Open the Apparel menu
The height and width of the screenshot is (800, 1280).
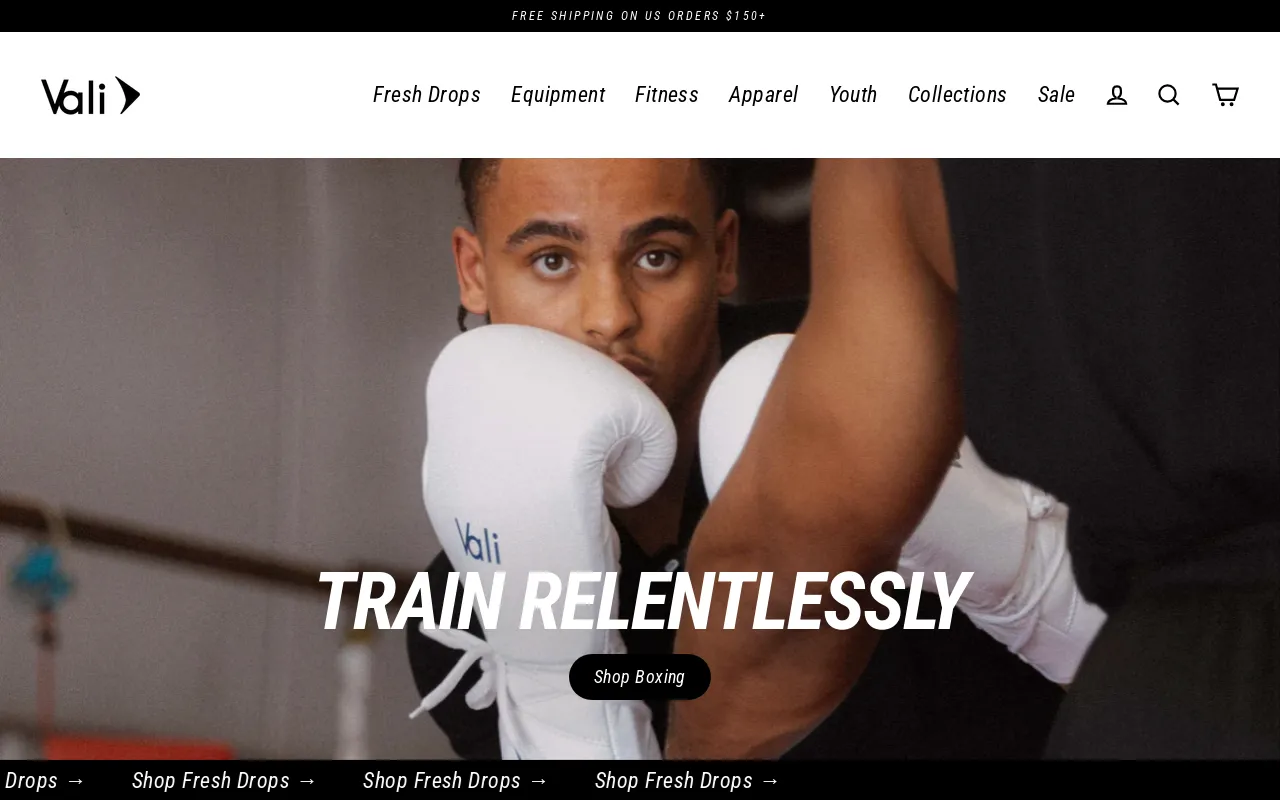[x=764, y=95]
